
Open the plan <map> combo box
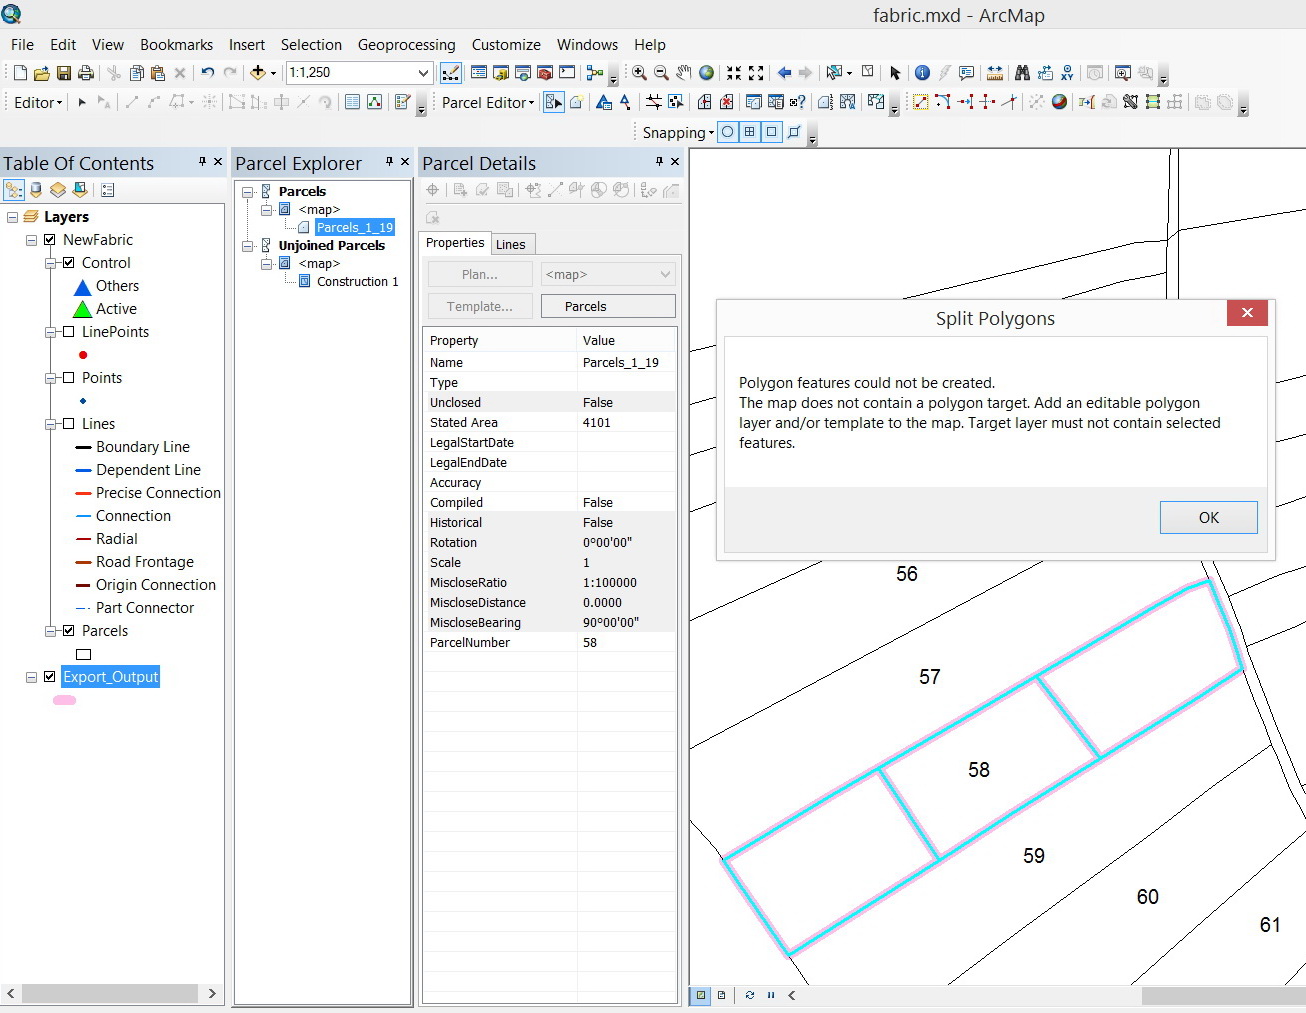click(608, 274)
